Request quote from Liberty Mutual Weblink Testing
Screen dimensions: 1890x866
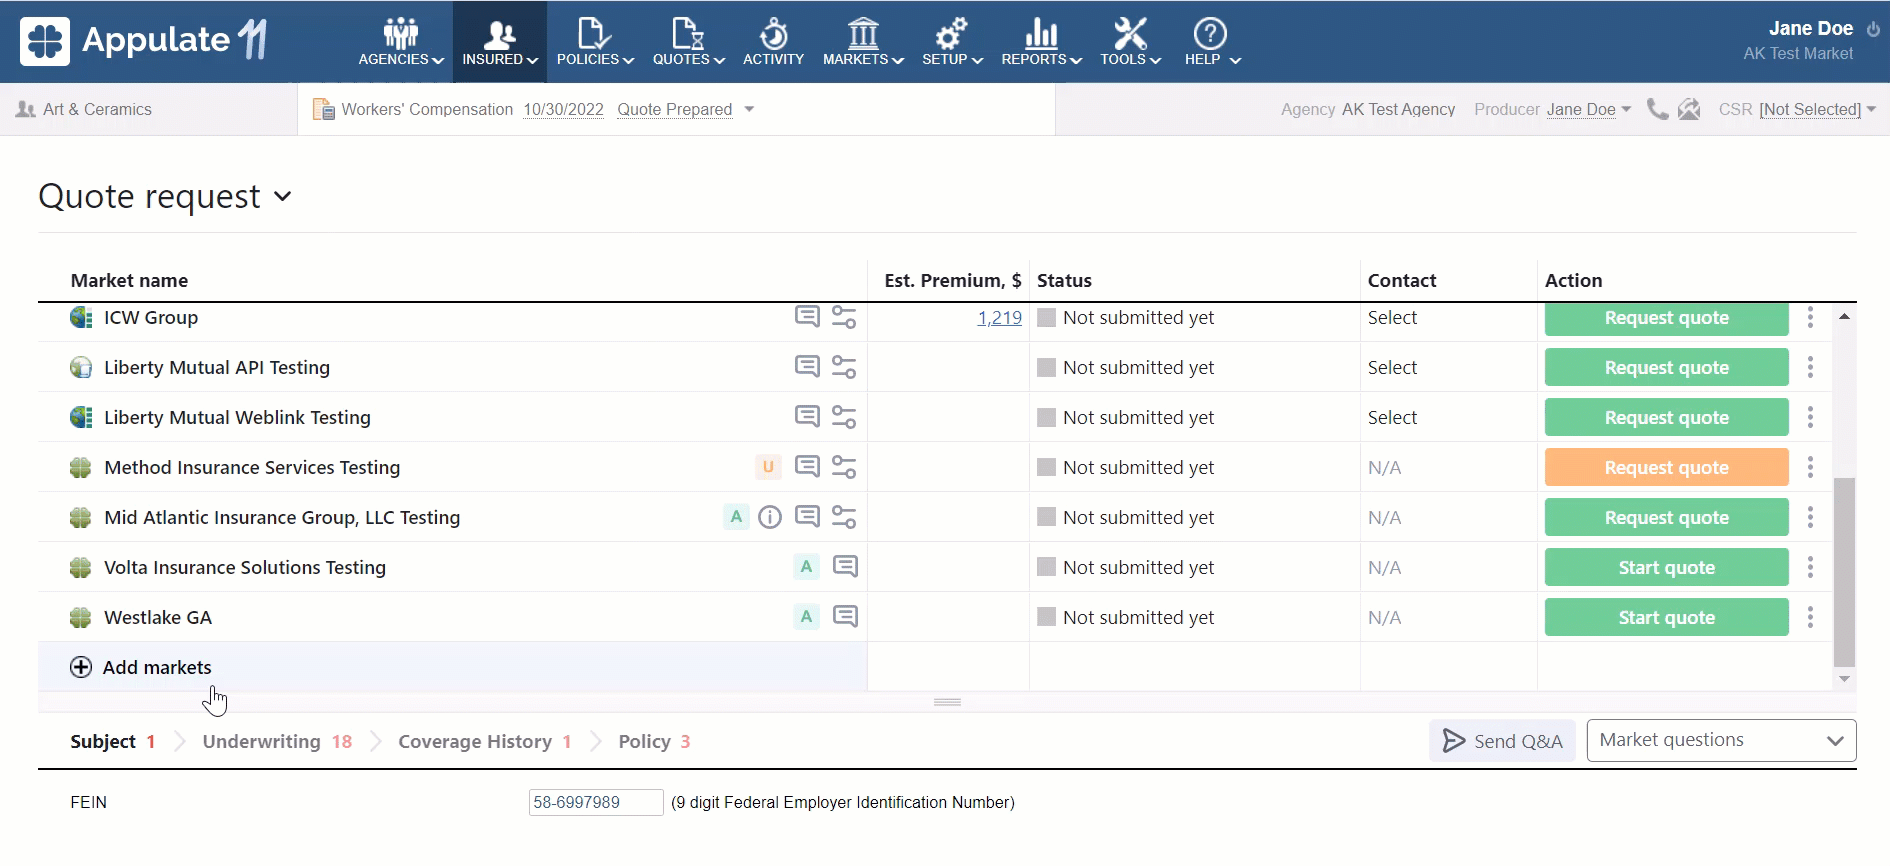1666,417
